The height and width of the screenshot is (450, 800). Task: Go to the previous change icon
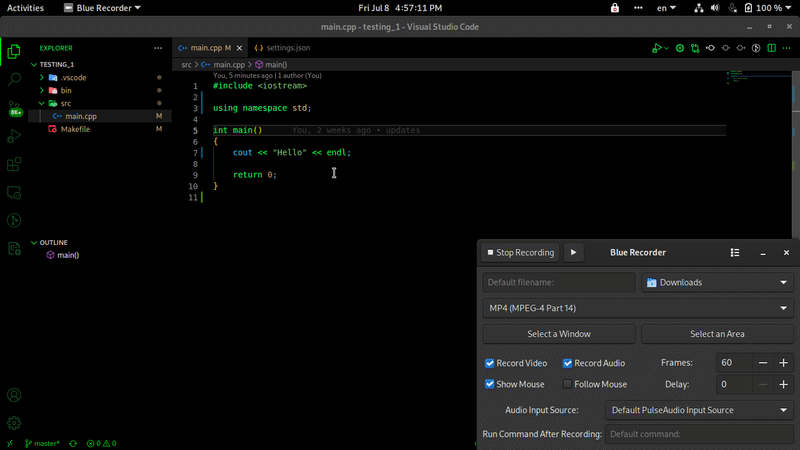coord(710,48)
